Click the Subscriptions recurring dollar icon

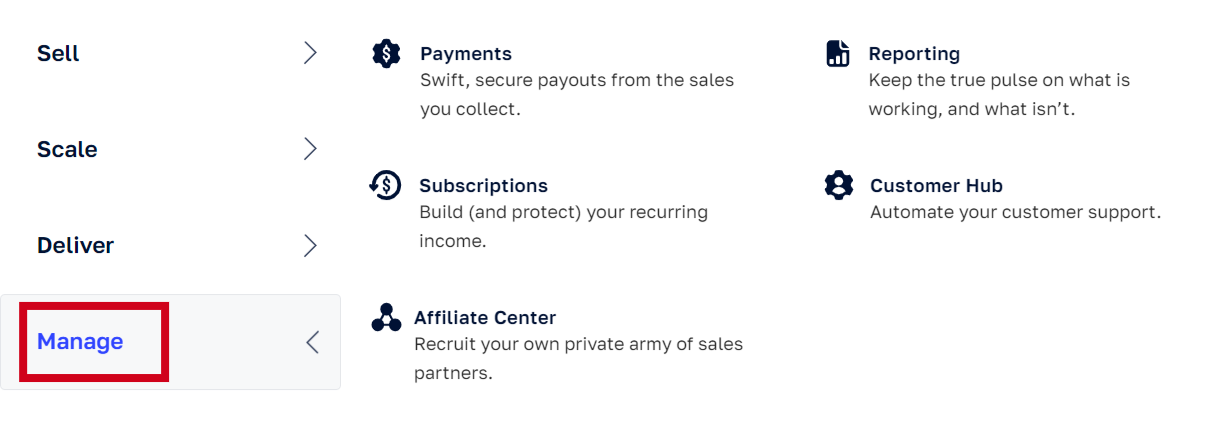pos(385,185)
